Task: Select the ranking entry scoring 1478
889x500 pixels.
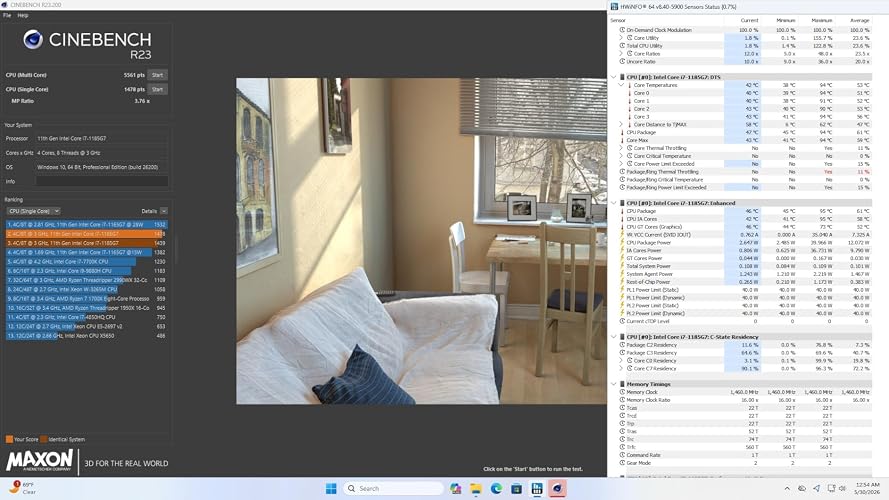Action: pyautogui.click(x=87, y=234)
